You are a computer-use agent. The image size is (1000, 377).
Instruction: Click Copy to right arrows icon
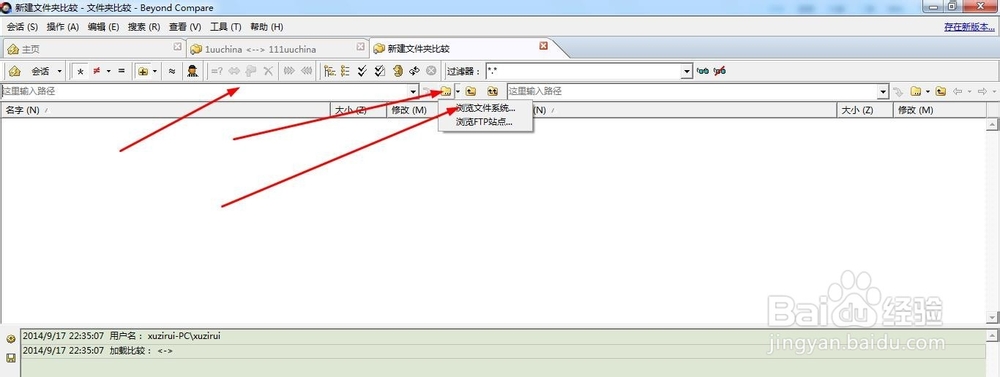point(290,71)
